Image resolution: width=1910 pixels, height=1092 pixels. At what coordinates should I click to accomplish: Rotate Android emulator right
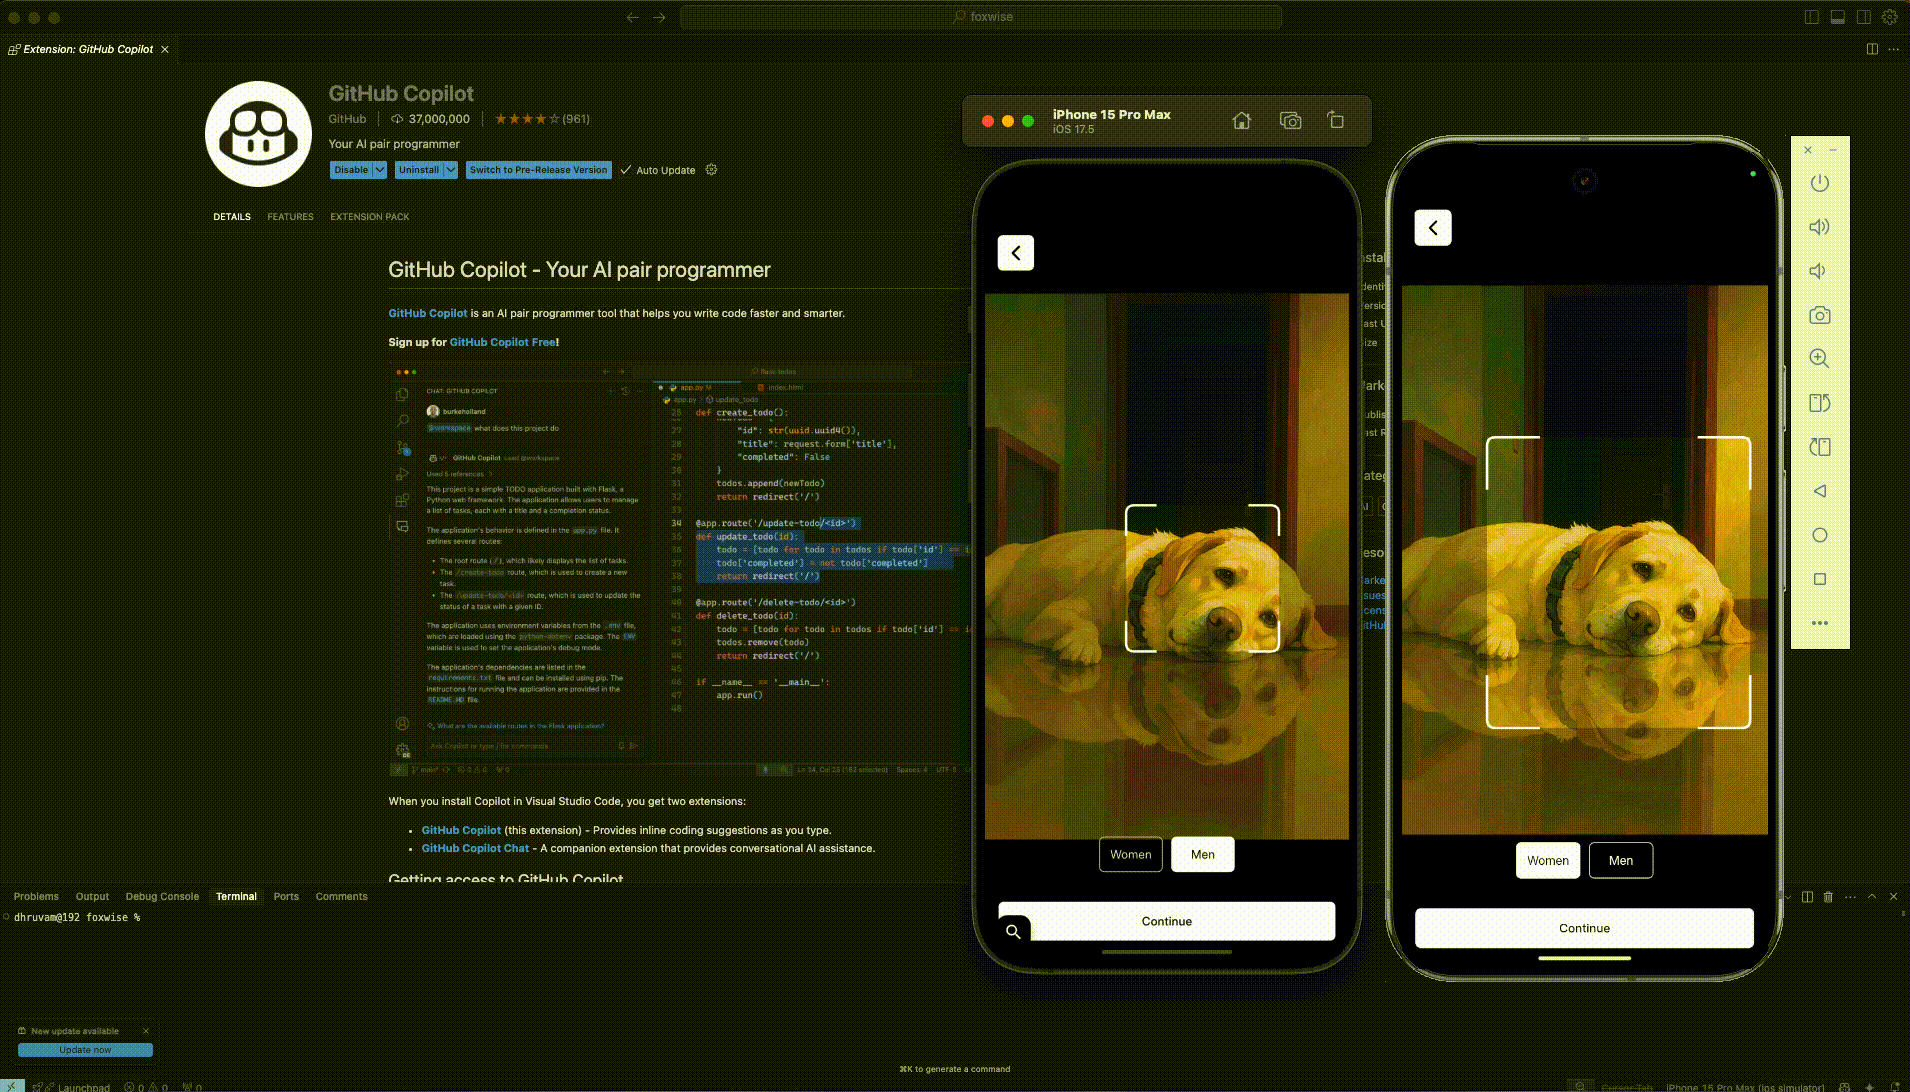[x=1820, y=447]
